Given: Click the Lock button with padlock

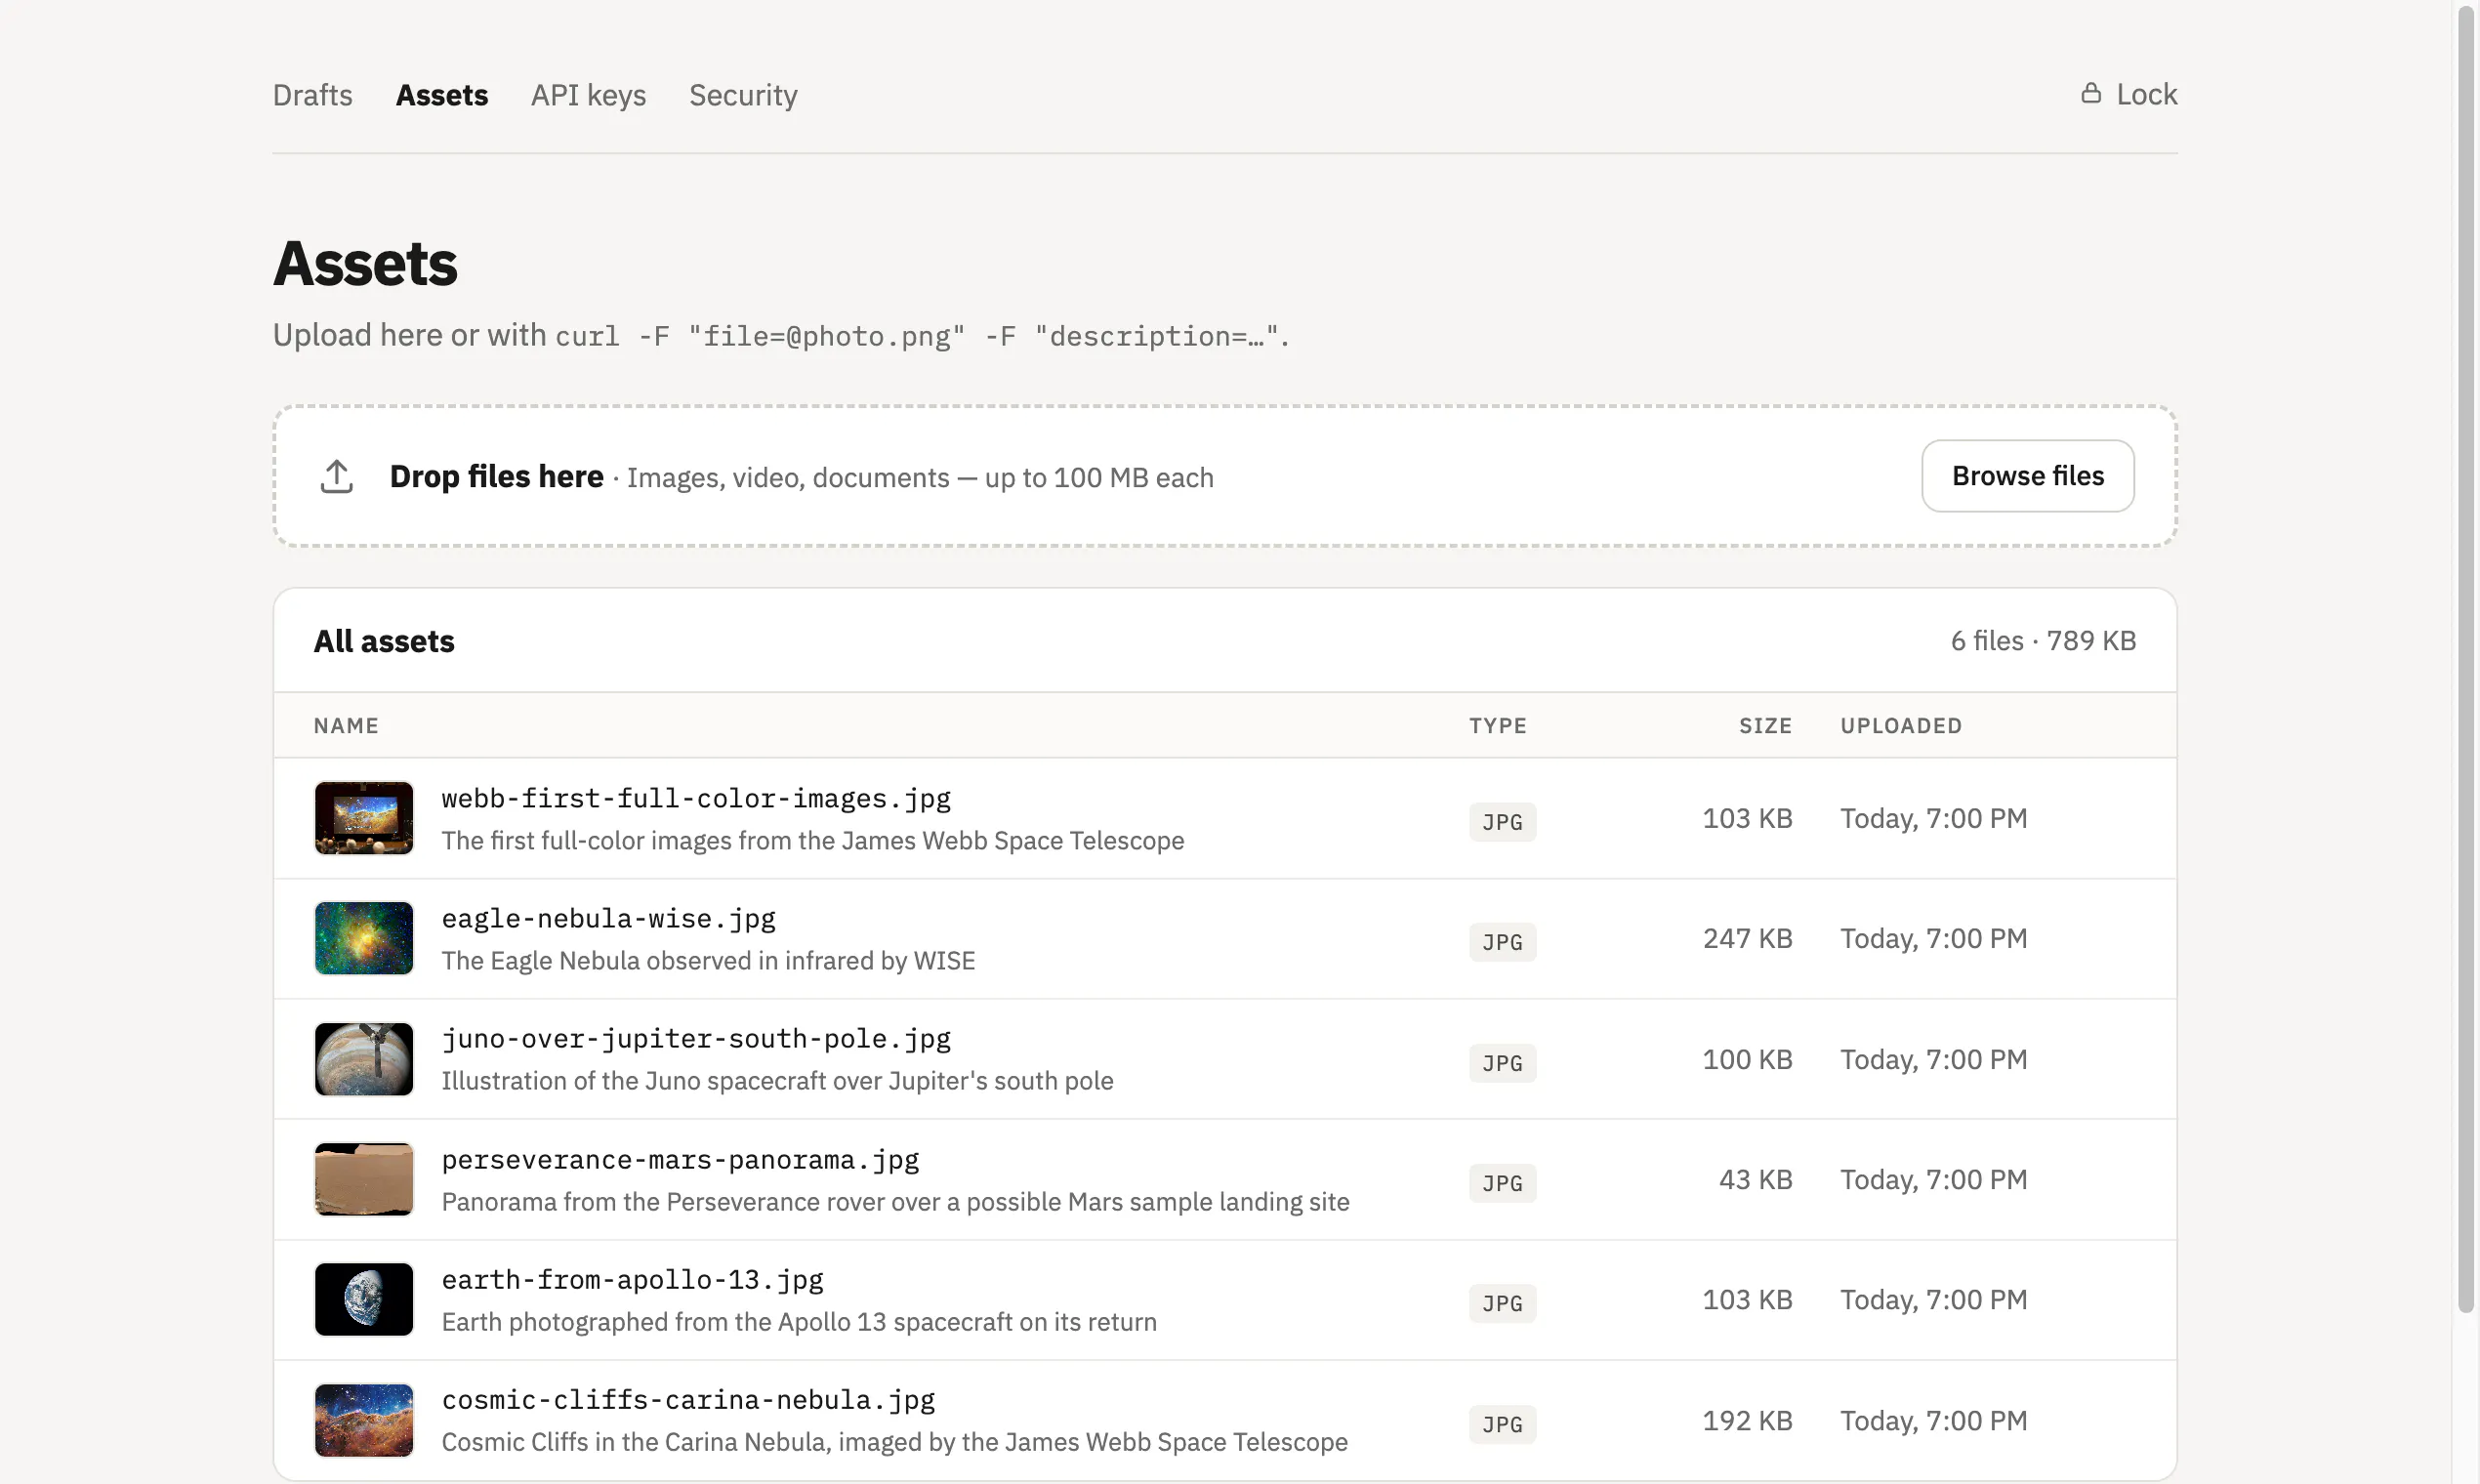Looking at the screenshot, I should [2128, 94].
